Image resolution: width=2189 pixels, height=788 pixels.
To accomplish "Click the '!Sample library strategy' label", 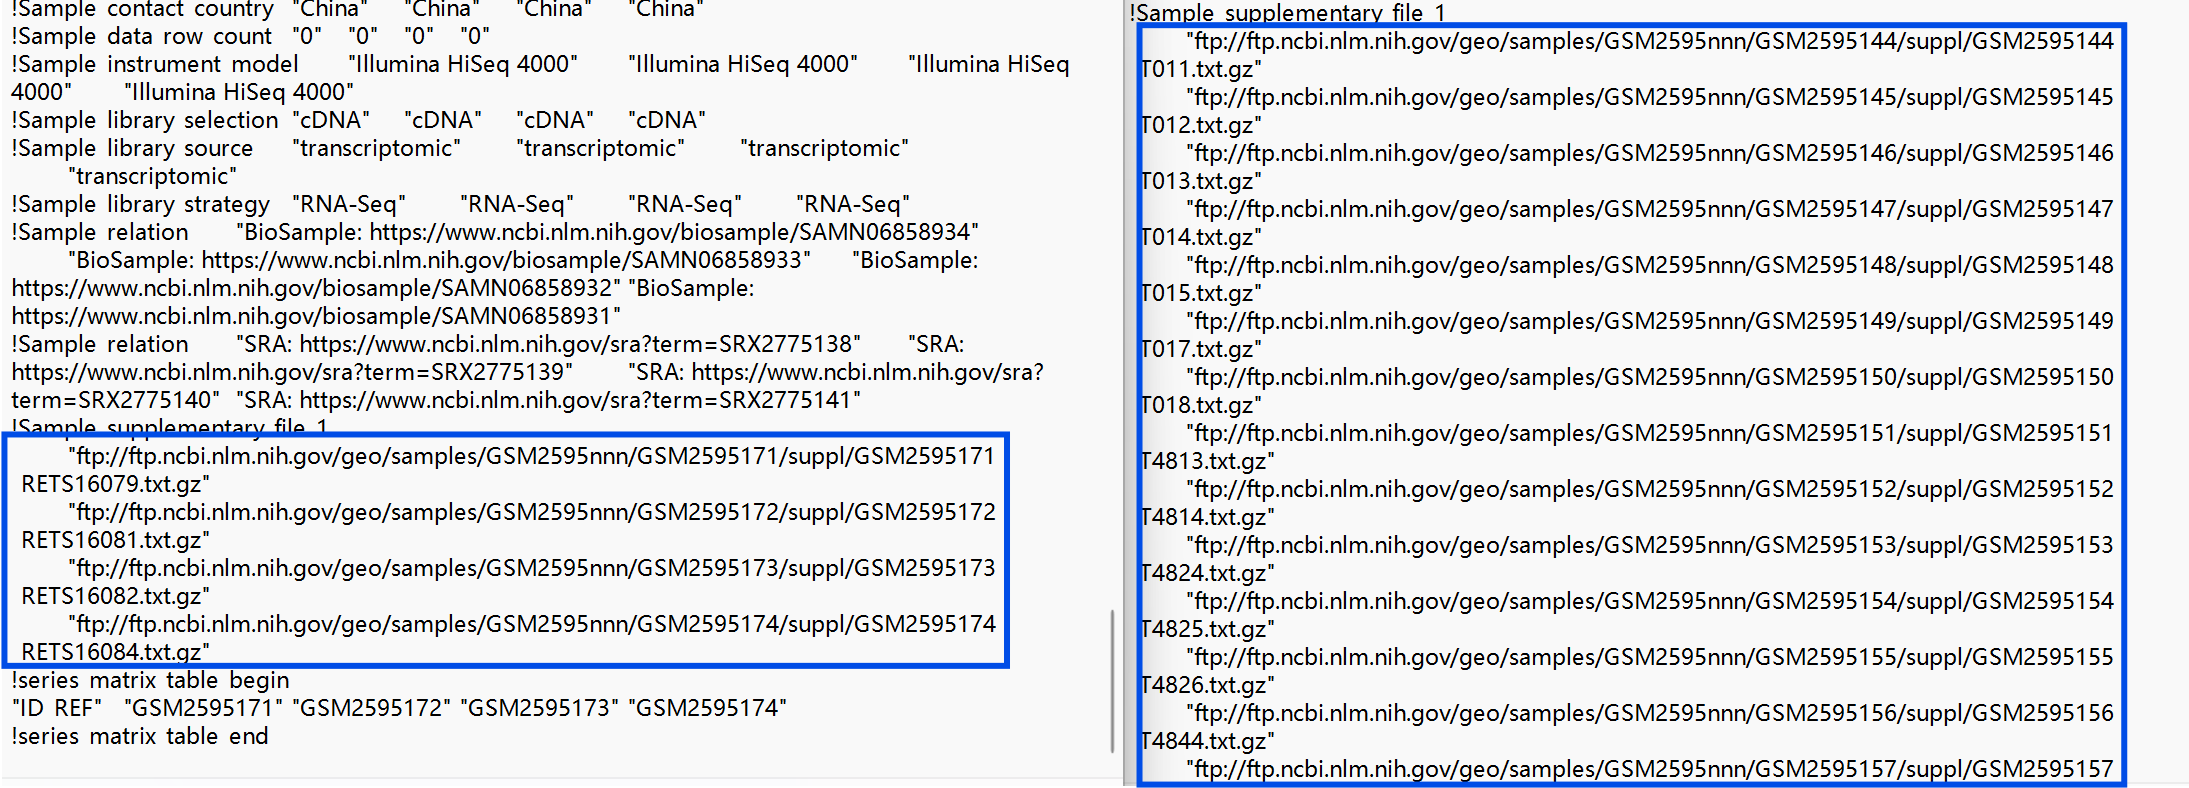I will [141, 204].
